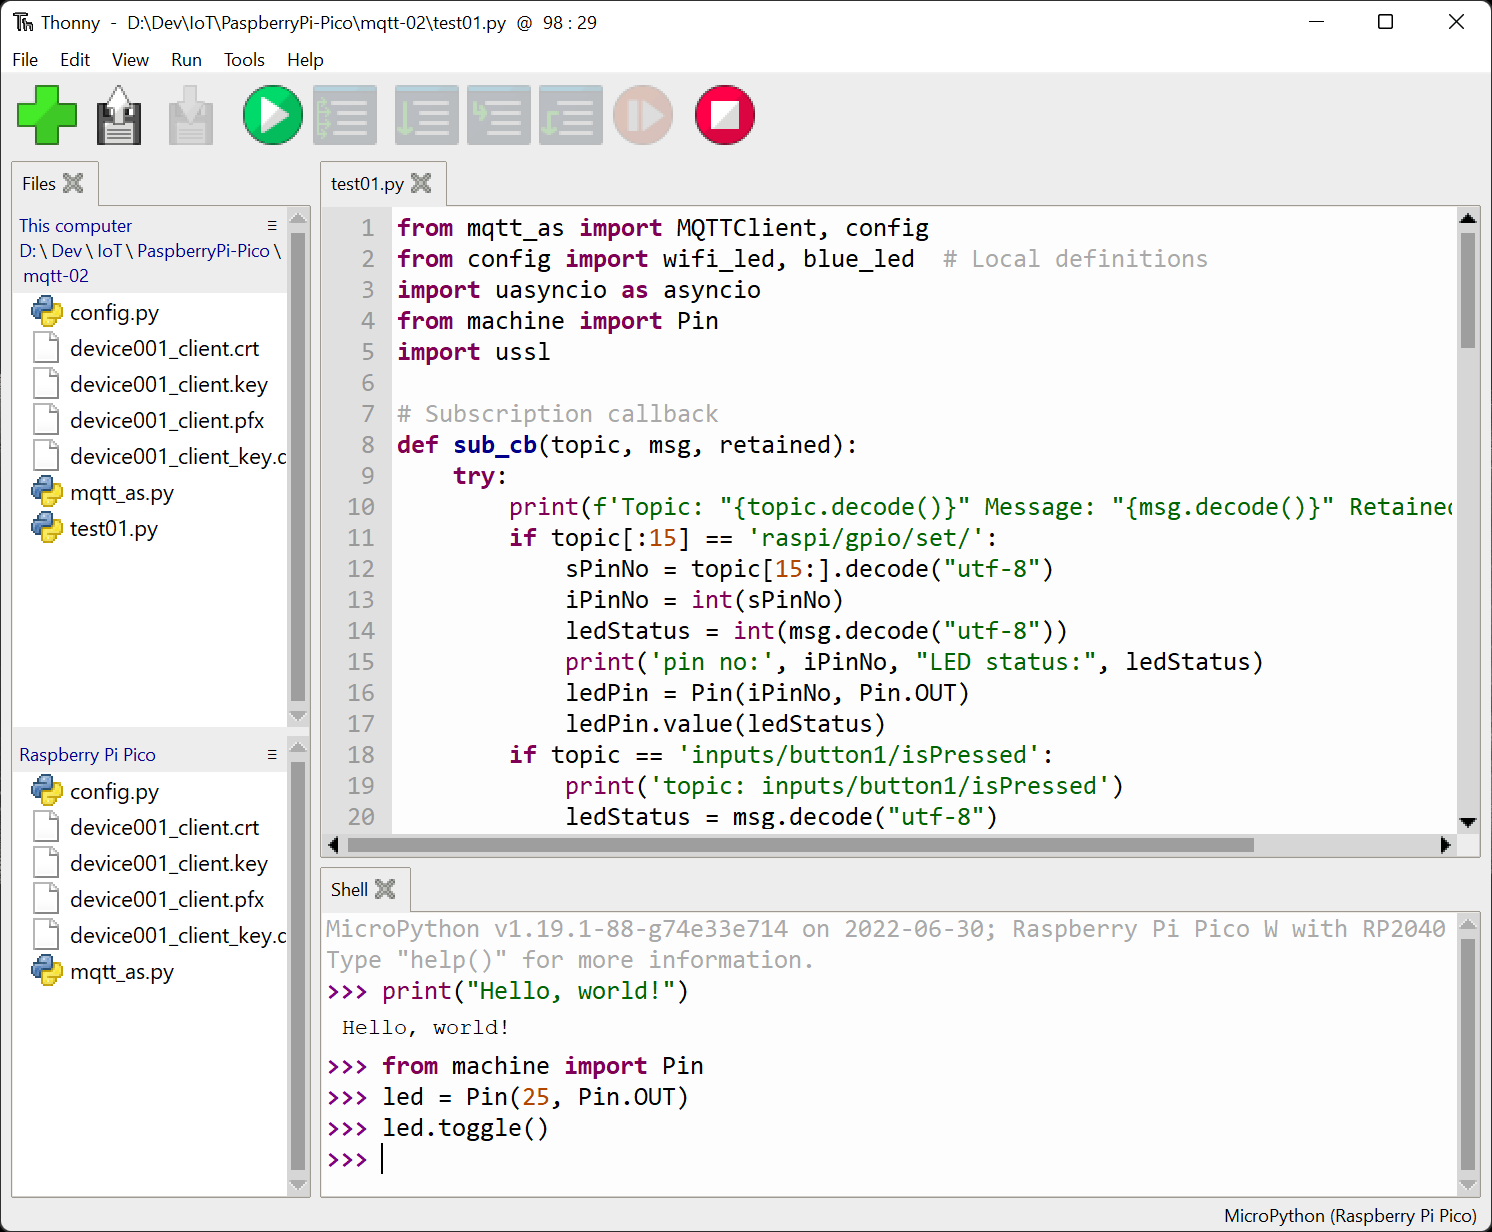Open the Help menu
Image resolution: width=1492 pixels, height=1232 pixels.
(305, 59)
